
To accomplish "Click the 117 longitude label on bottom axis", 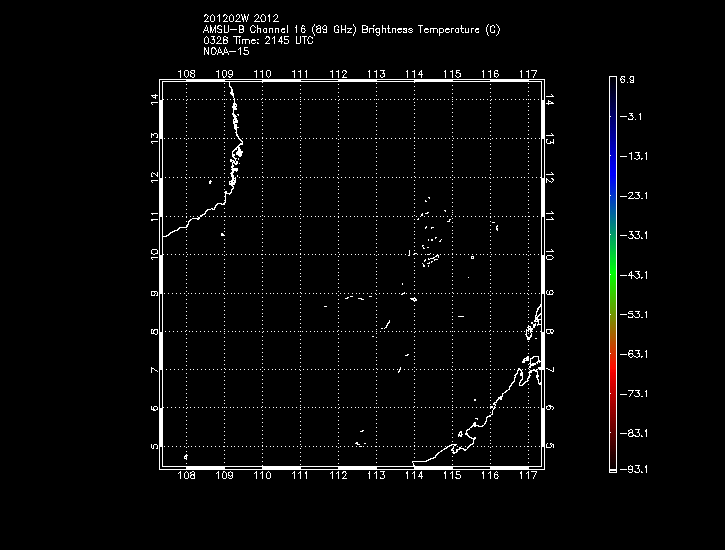I will point(528,477).
